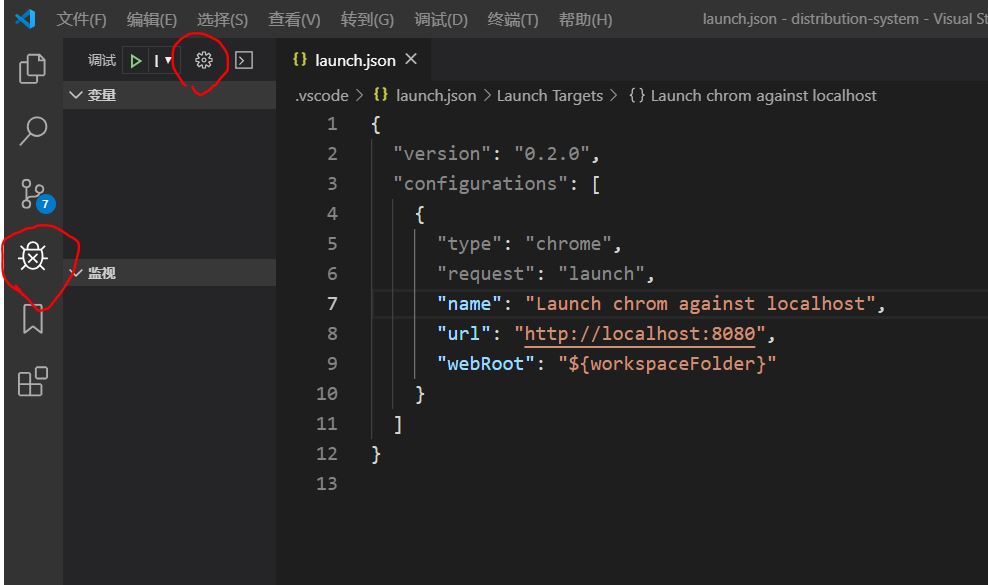This screenshot has width=988, height=585.
Task: Click line number 7 in gutter
Action: (332, 304)
